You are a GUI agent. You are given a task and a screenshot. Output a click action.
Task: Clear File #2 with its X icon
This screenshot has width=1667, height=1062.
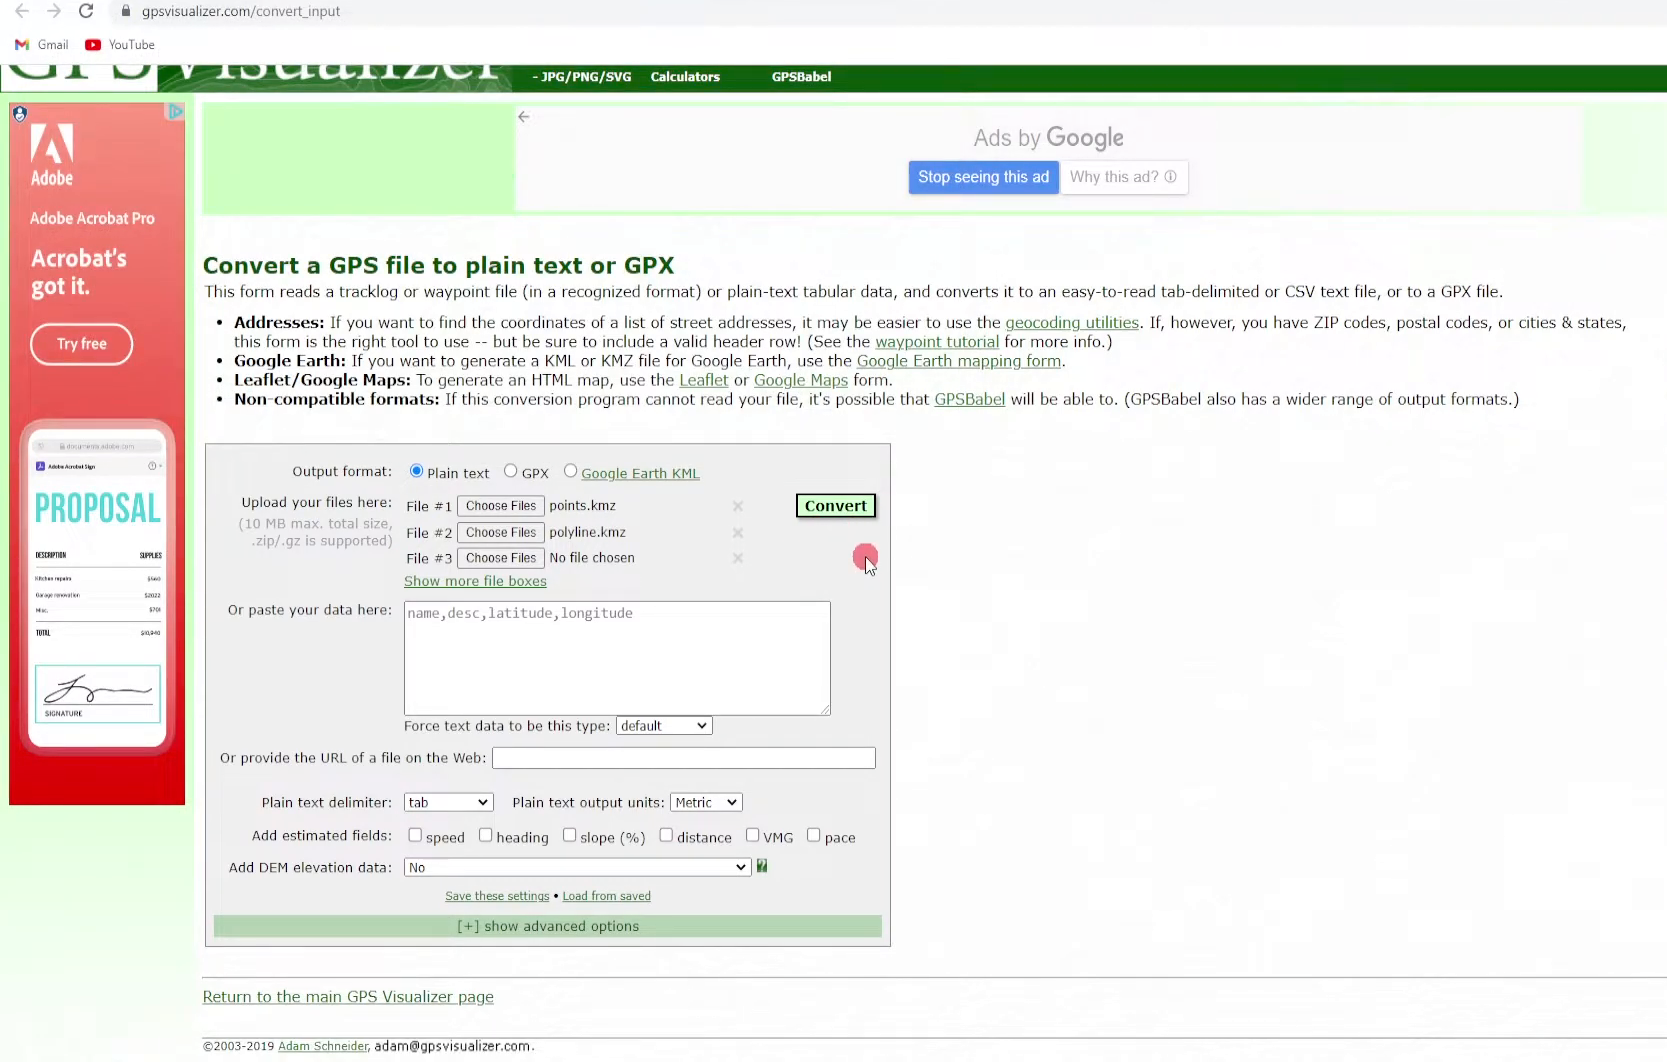pyautogui.click(x=738, y=533)
